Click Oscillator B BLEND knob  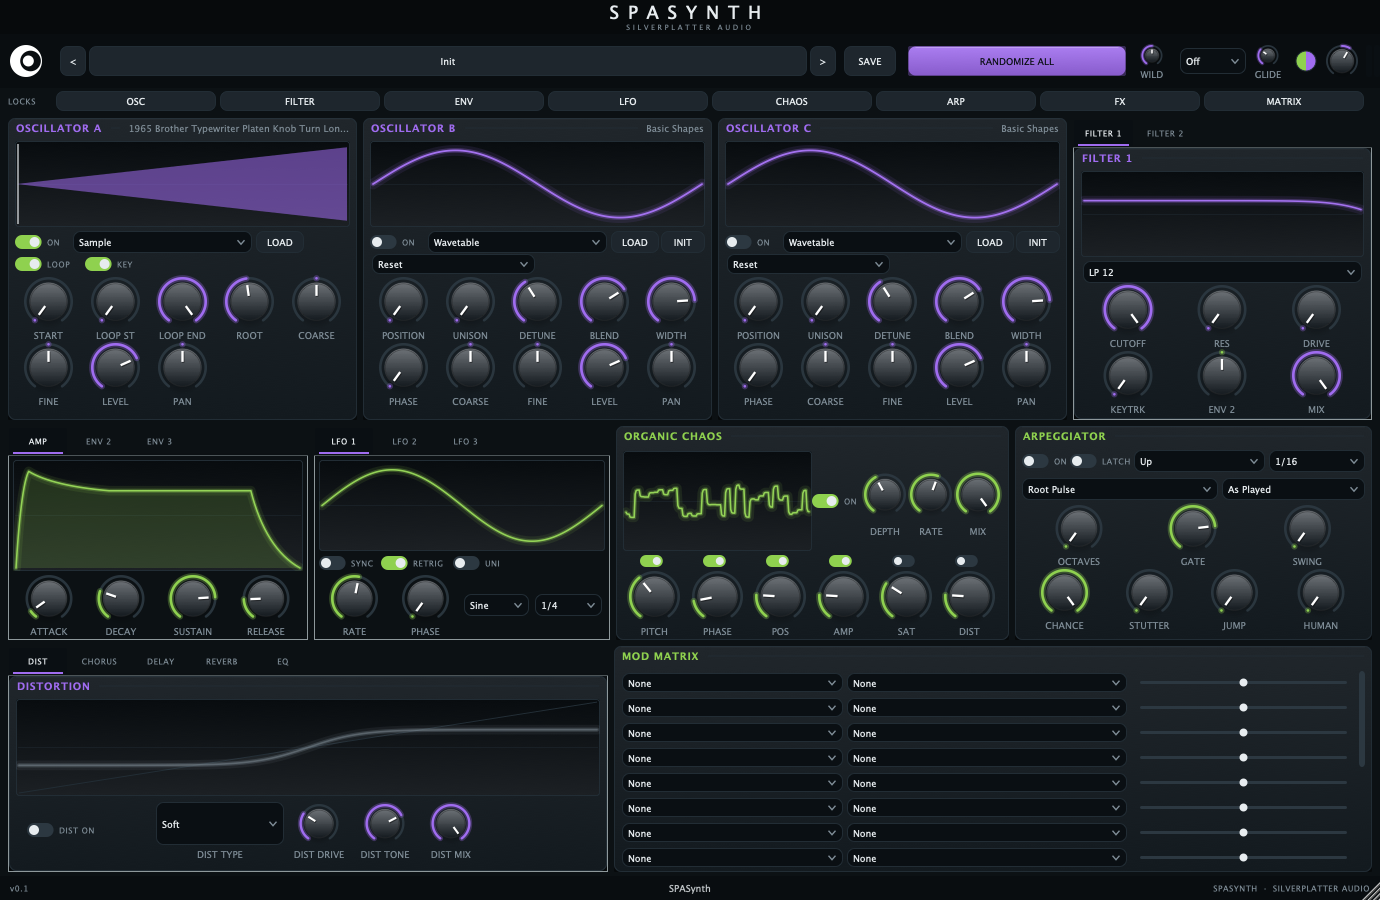pyautogui.click(x=604, y=301)
